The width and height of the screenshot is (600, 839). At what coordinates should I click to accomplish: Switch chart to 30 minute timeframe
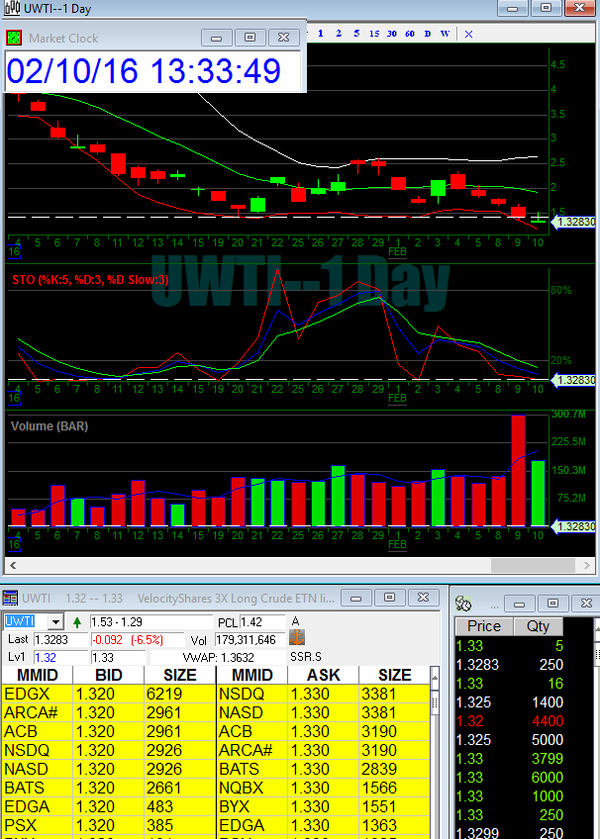pyautogui.click(x=392, y=34)
